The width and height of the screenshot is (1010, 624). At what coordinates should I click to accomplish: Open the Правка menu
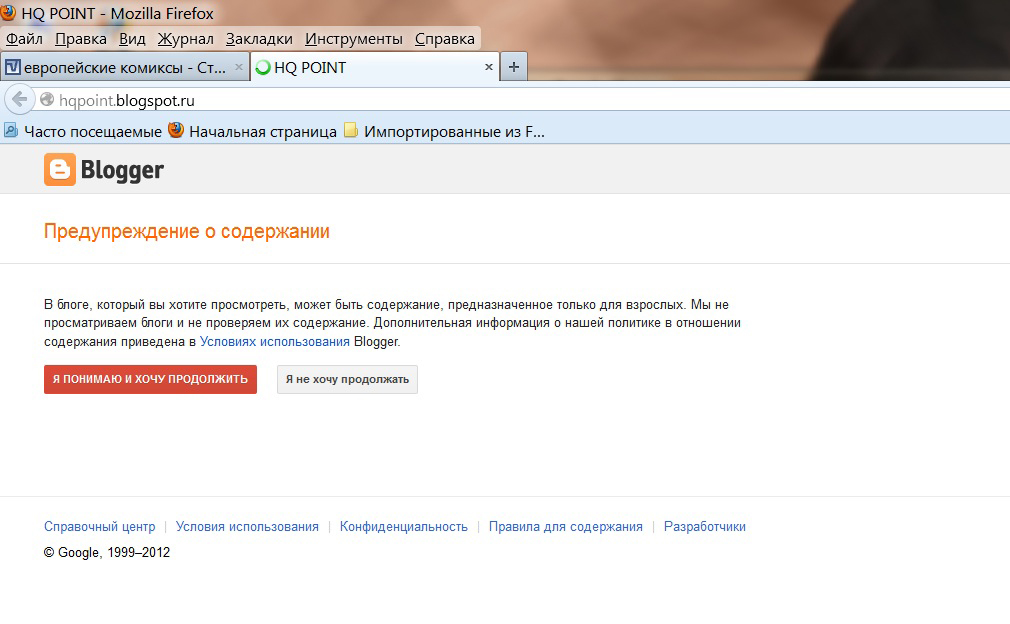coord(81,39)
